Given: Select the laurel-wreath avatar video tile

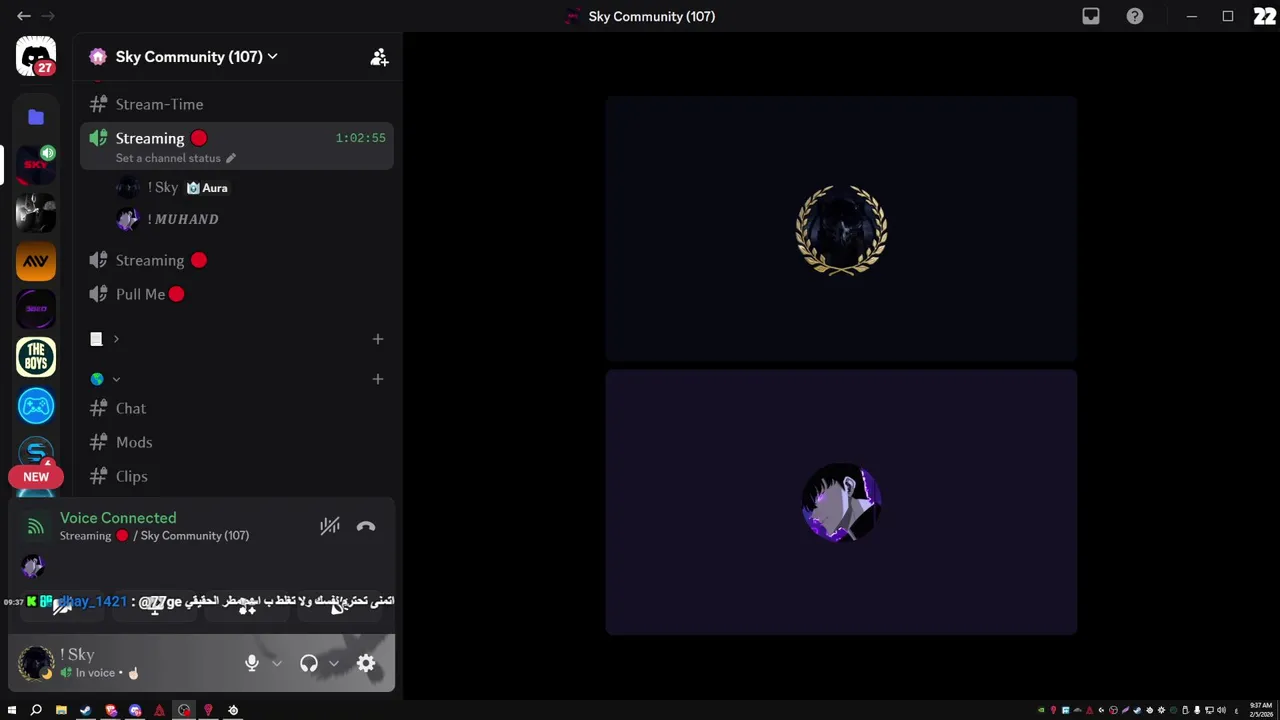Looking at the screenshot, I should click(841, 228).
